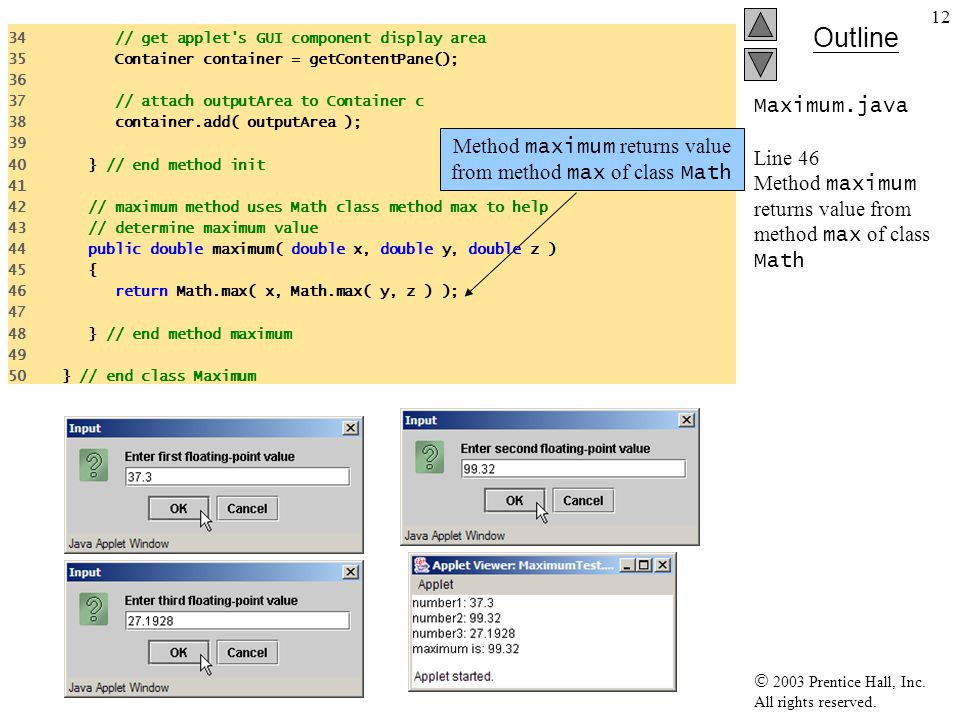This screenshot has height=720, width=960.
Task: Close the second floating-point Input dialog
Action: (686, 420)
